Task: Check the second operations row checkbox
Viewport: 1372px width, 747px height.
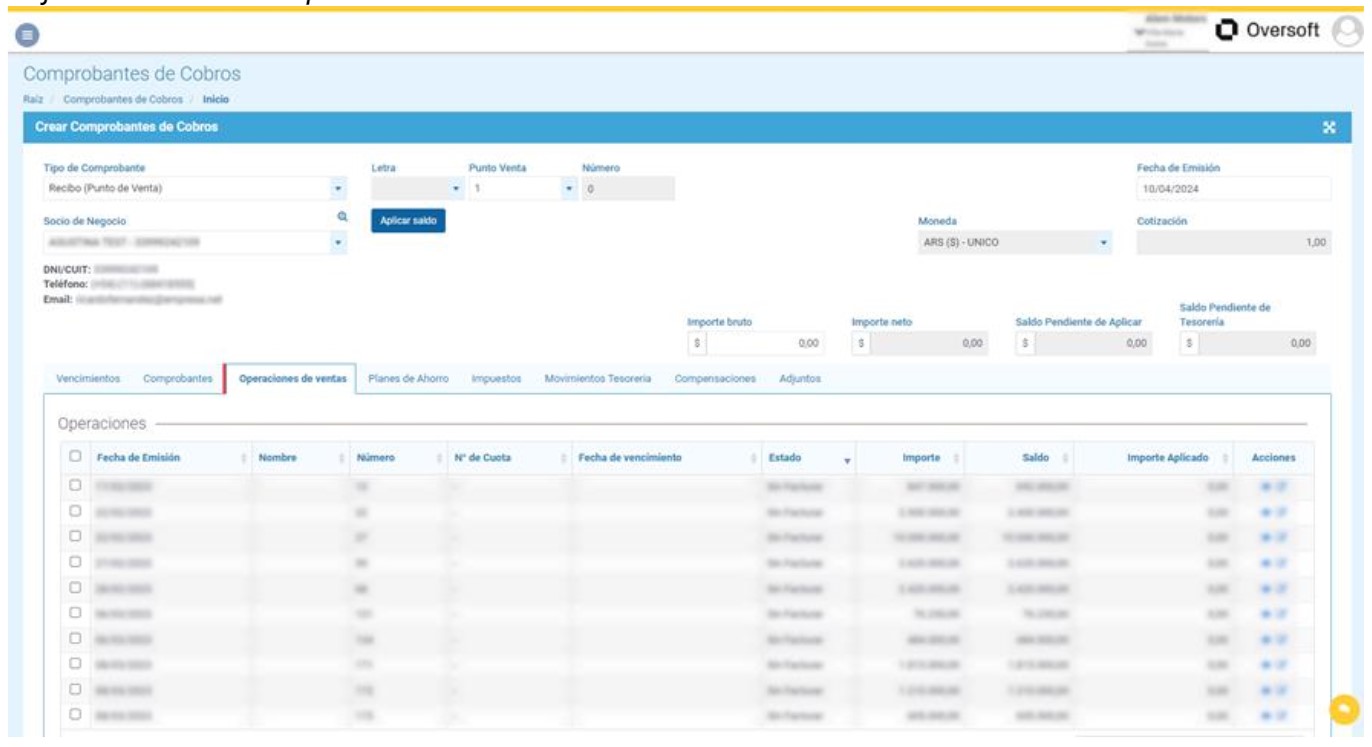Action: 75,511
